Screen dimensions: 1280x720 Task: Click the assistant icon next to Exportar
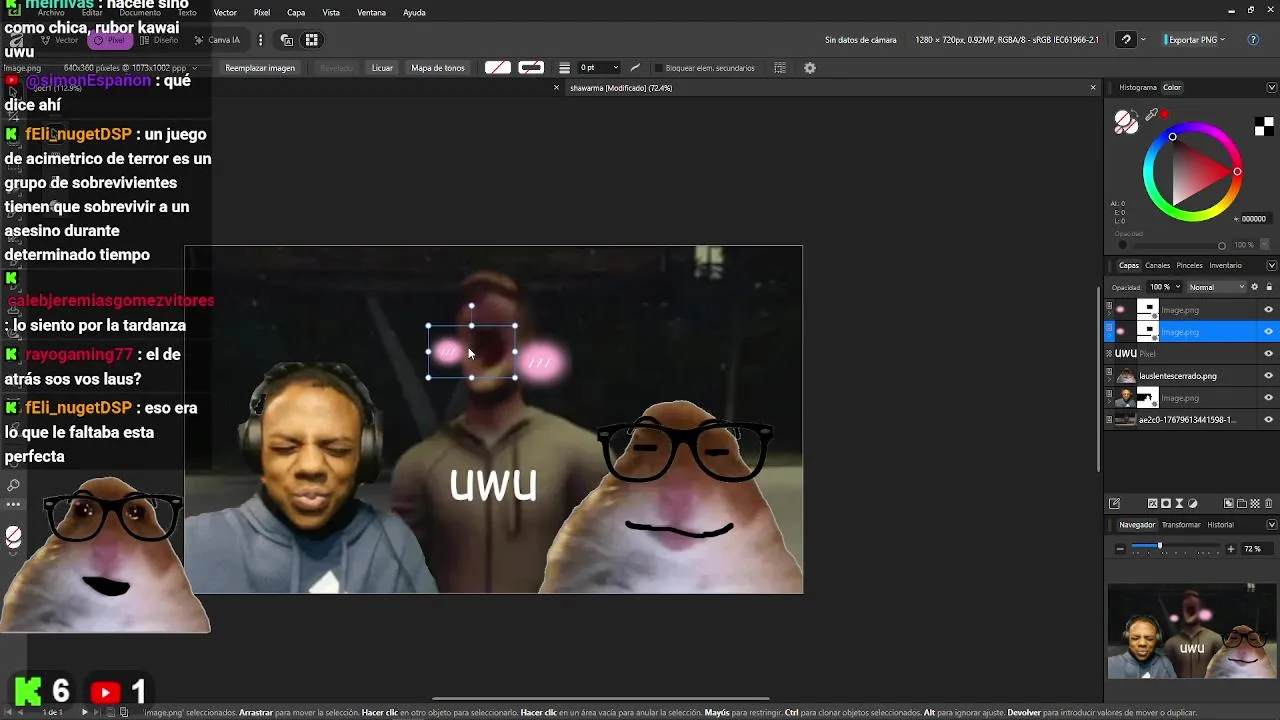(x=1126, y=40)
